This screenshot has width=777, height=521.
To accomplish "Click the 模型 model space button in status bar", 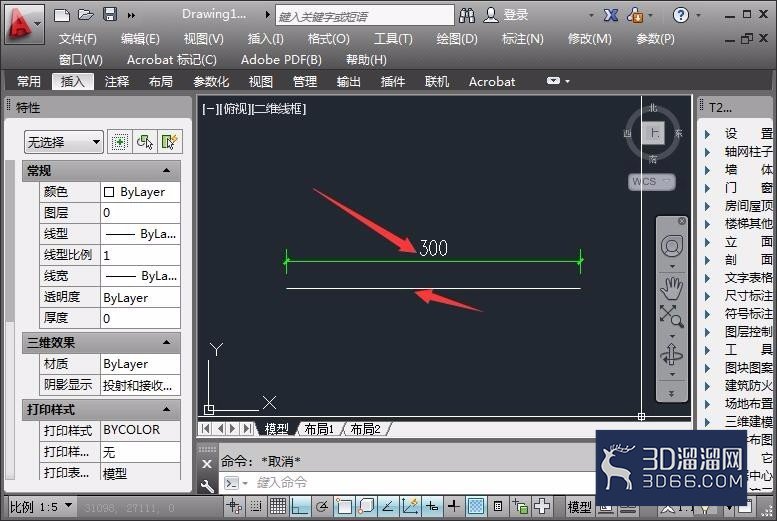I will click(580, 507).
